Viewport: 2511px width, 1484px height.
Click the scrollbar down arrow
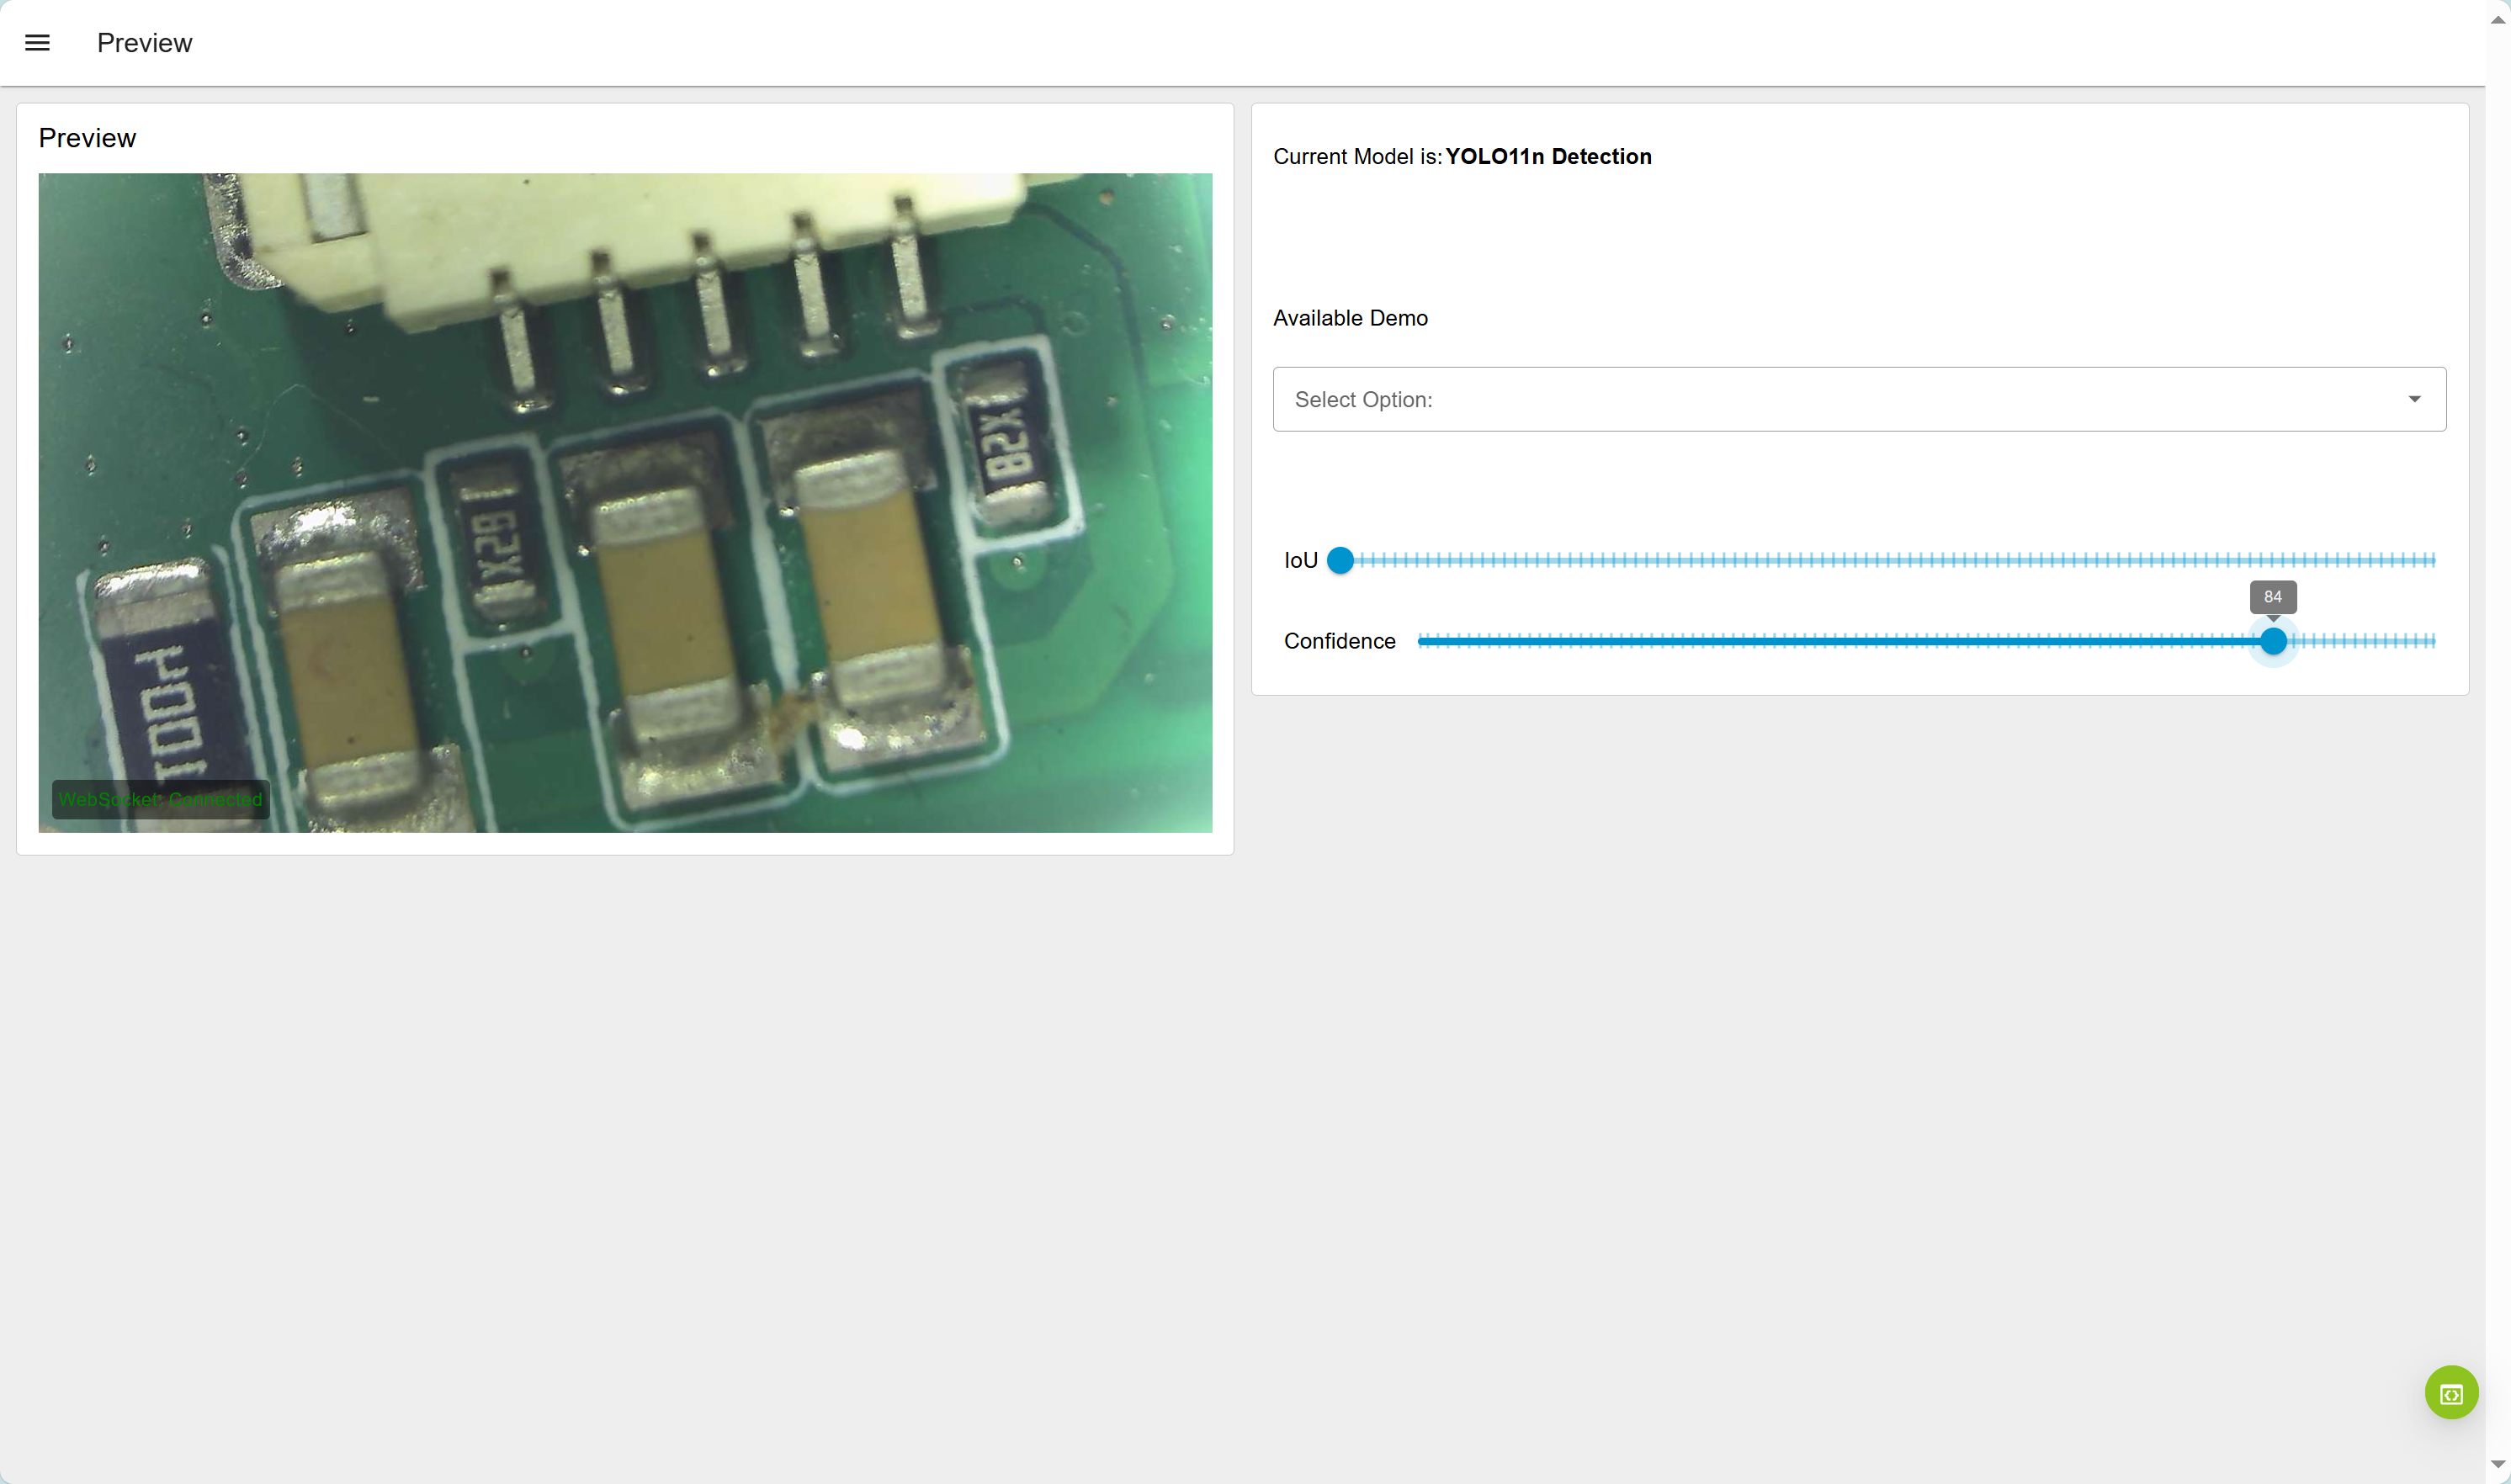point(2497,1465)
